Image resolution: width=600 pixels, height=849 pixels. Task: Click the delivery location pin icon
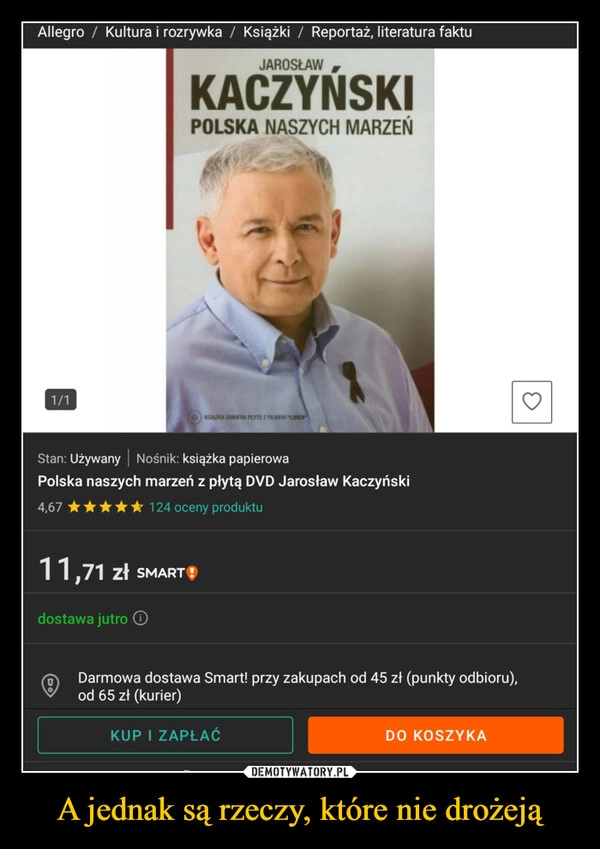(x=50, y=685)
